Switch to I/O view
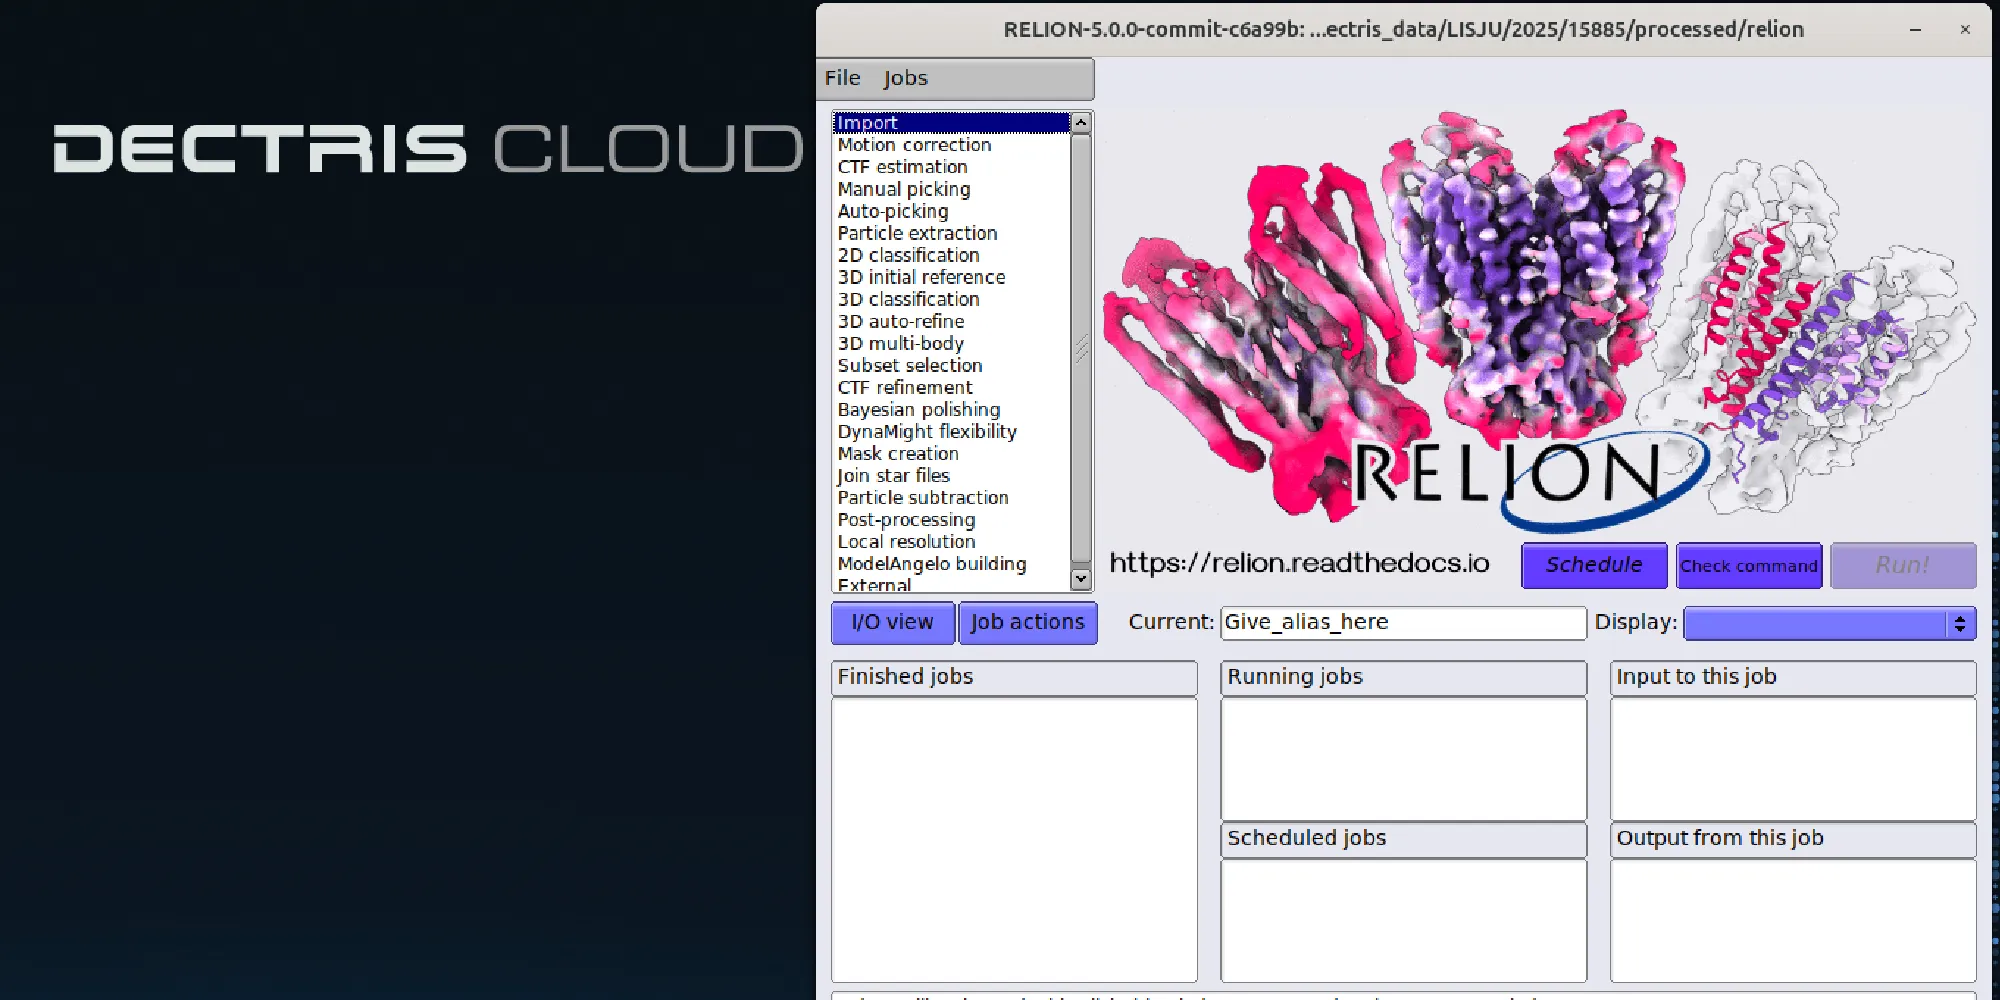 893,622
